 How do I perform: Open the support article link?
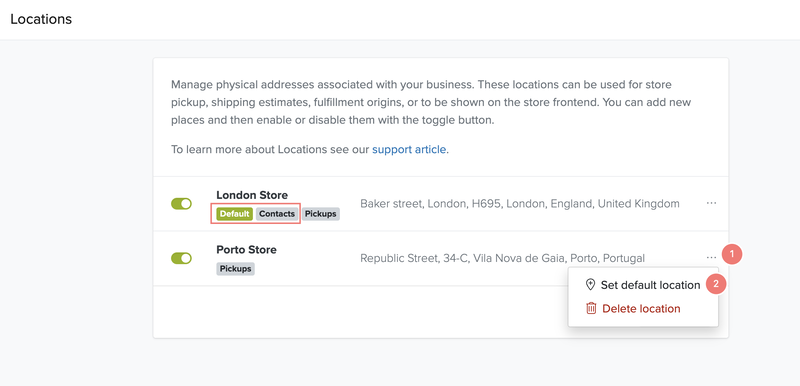coord(409,150)
